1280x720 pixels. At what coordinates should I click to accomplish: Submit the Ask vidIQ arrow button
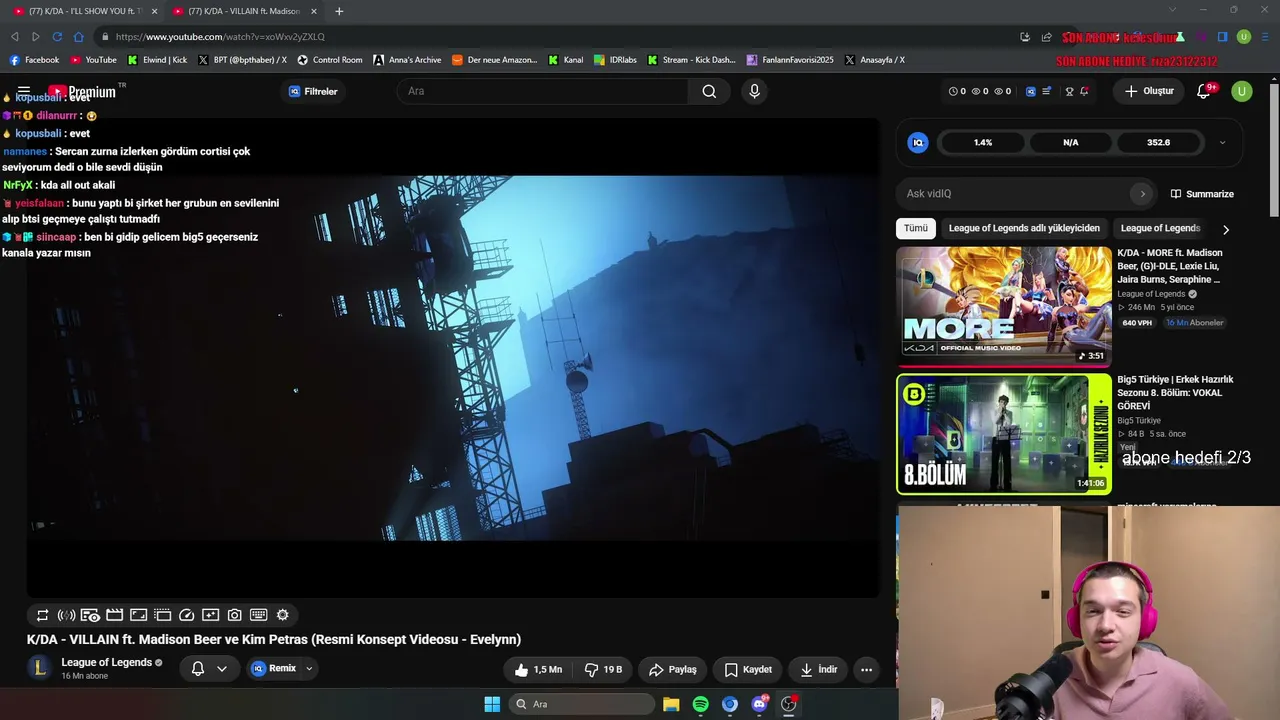click(x=1142, y=194)
